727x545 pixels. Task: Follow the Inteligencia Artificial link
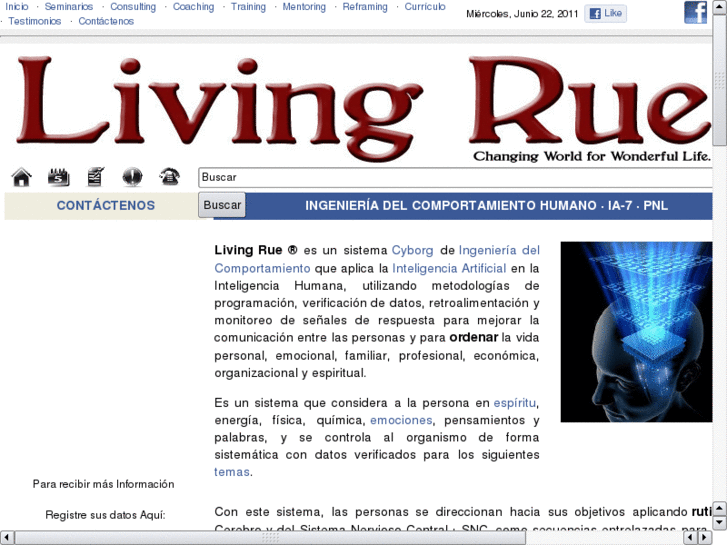coord(449,269)
